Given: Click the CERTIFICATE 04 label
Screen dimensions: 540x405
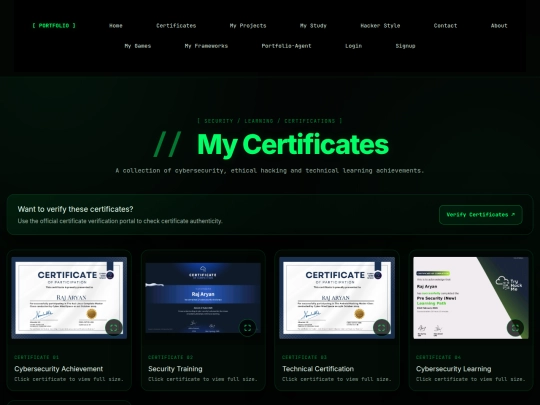Looking at the screenshot, I should 438,357.
